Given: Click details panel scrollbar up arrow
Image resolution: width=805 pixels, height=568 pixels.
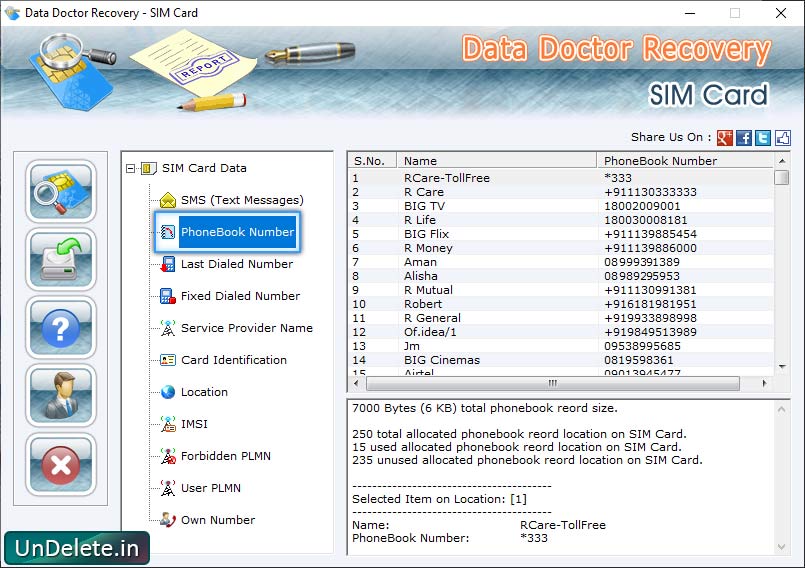Looking at the screenshot, I should [781, 409].
